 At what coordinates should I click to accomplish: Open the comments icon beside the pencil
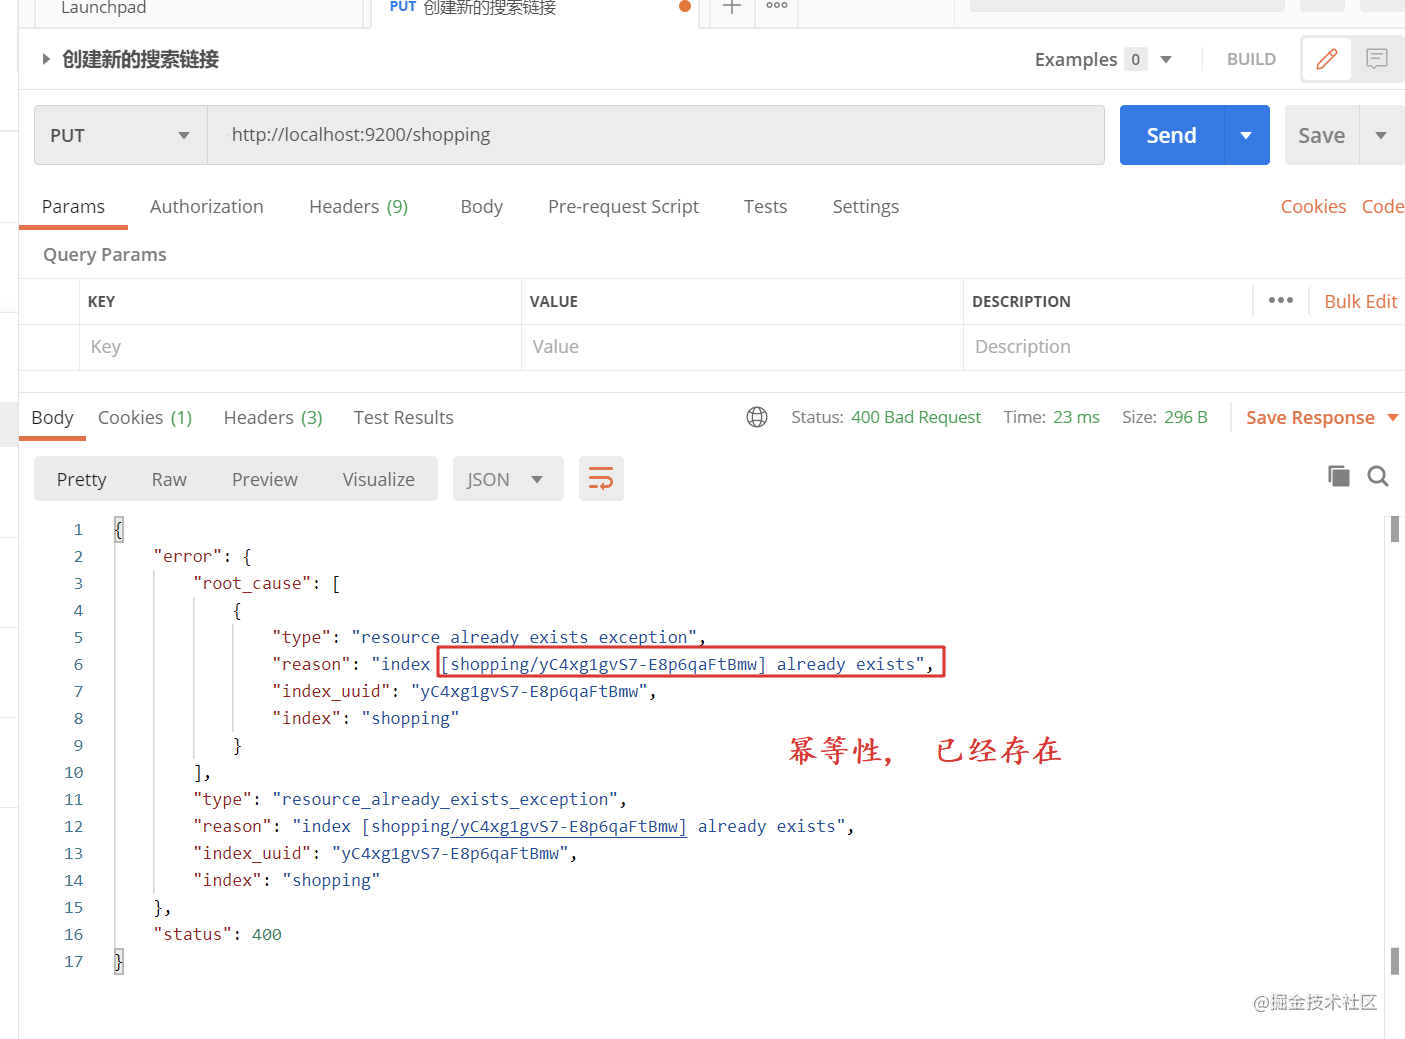point(1377,59)
